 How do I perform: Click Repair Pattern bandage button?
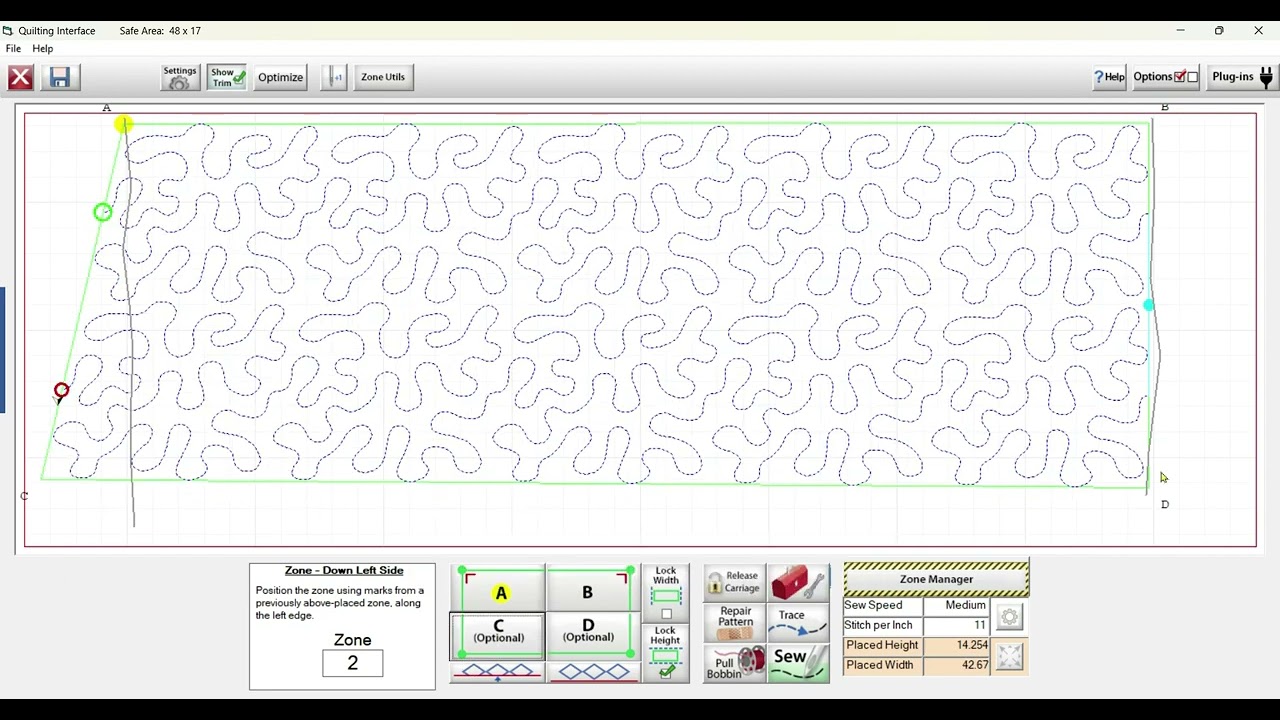[734, 623]
